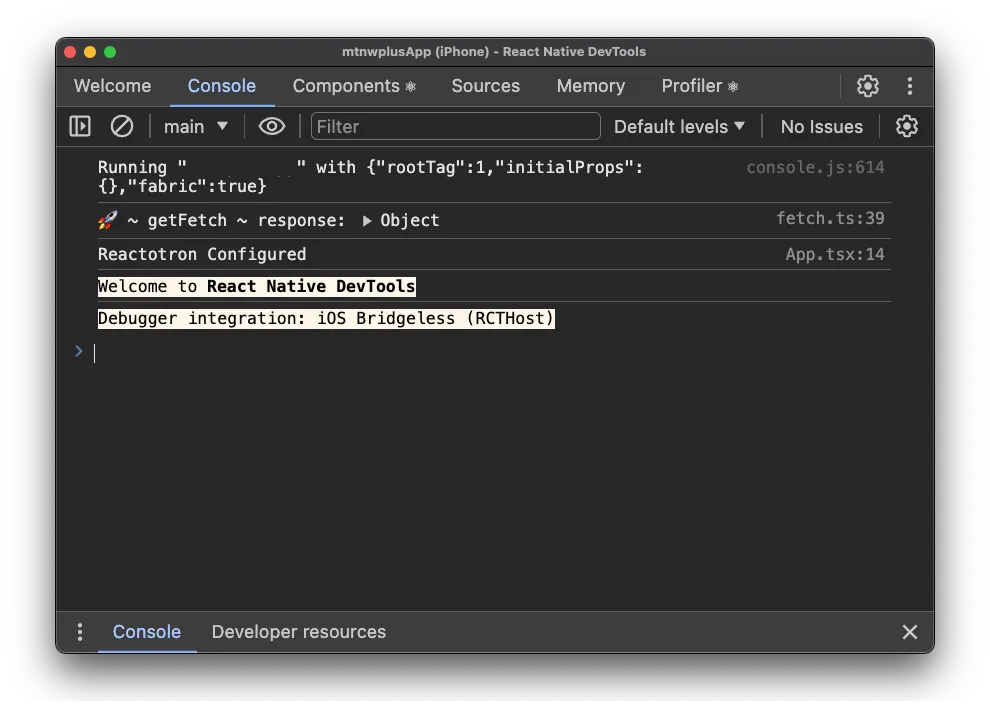
Task: Select the Welcome to React Native DevTools message
Action: tap(256, 286)
